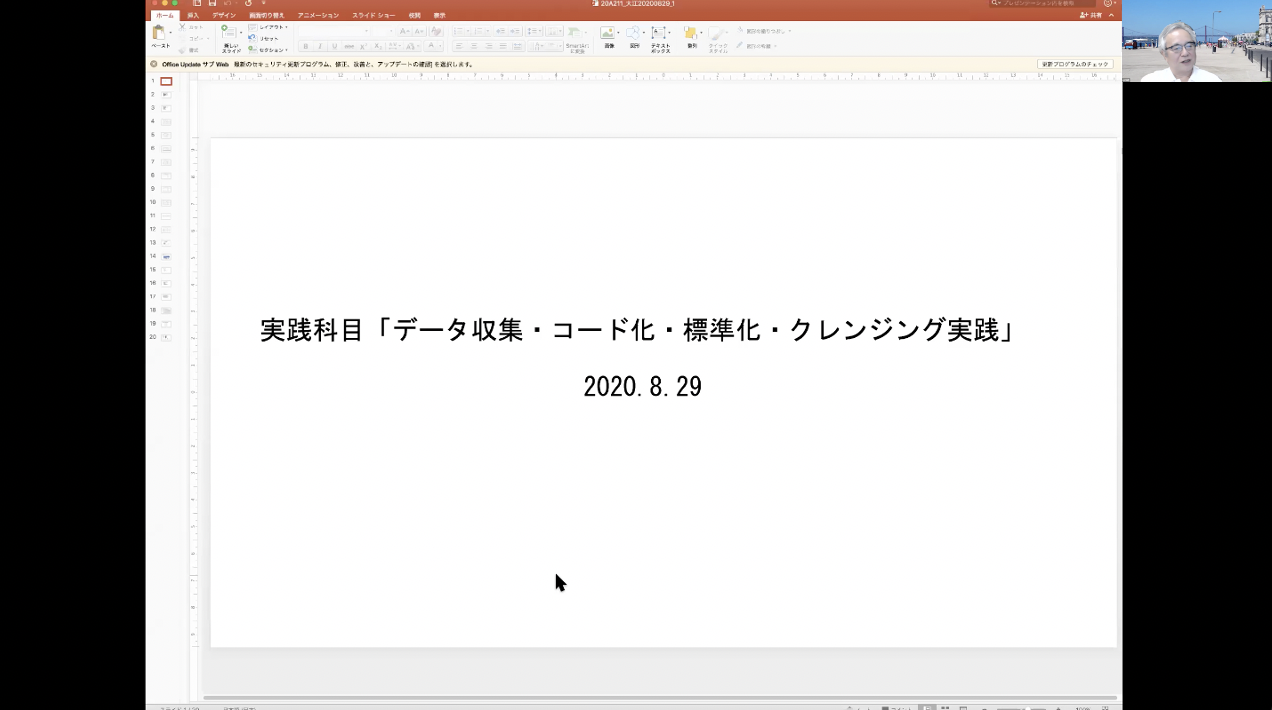Click the smiley feedback icon
Screen dimensions: 1272x710
point(1108,3)
